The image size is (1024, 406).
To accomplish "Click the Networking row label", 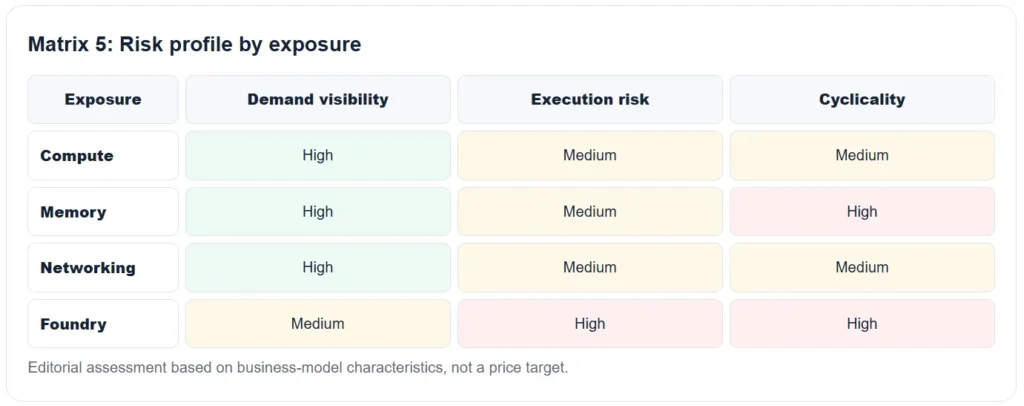I will 103,268.
